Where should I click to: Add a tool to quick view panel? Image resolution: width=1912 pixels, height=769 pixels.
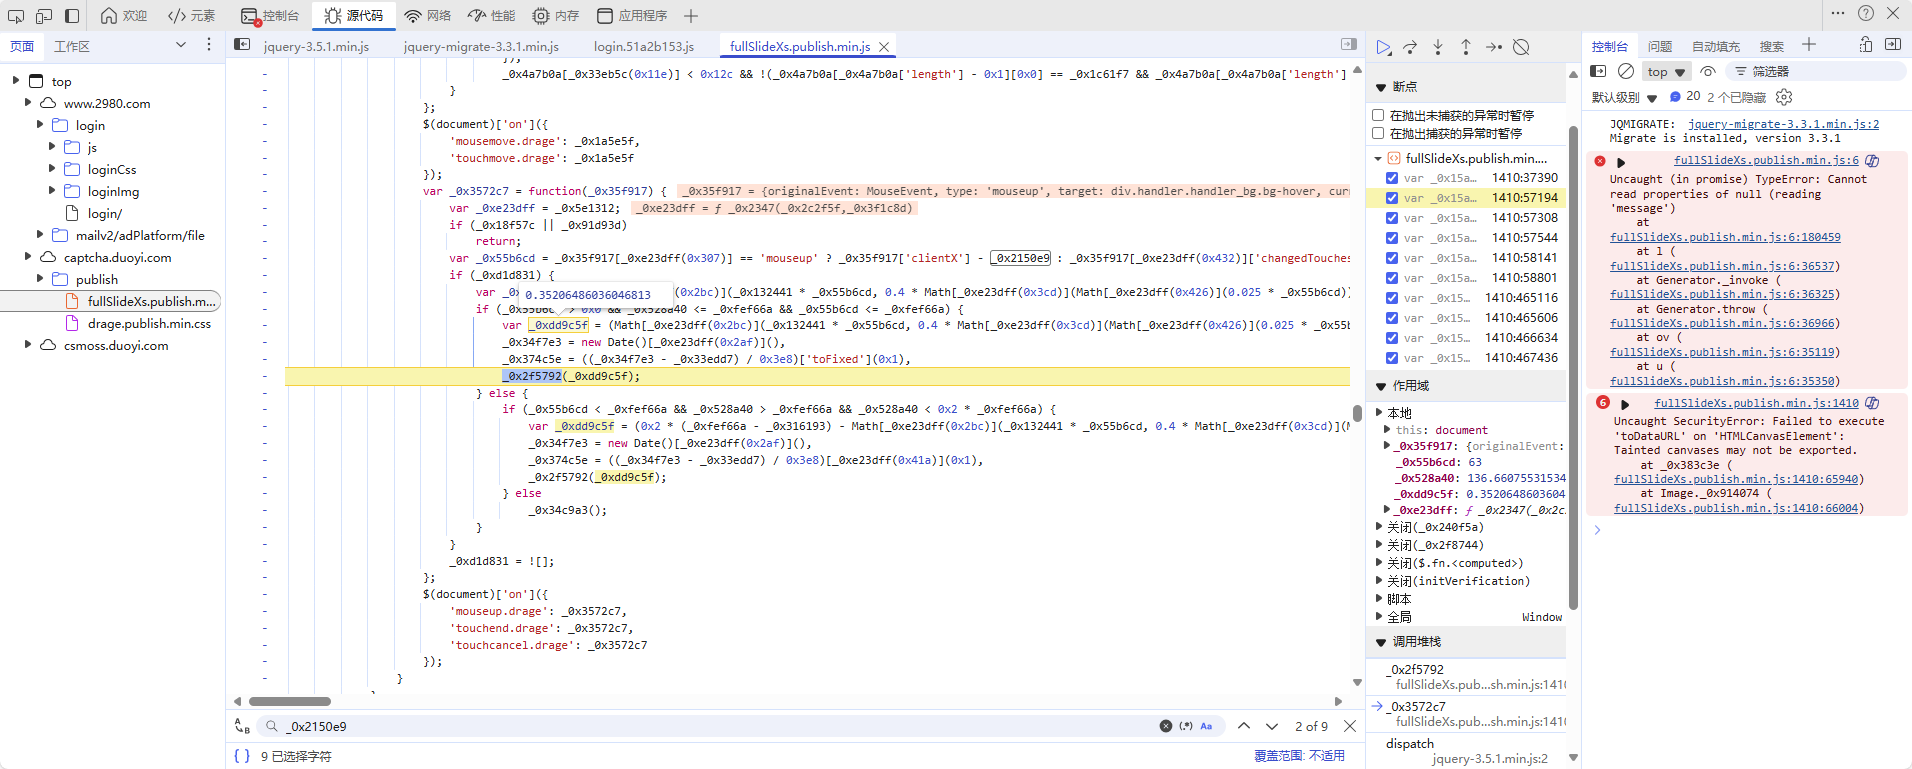(1809, 45)
